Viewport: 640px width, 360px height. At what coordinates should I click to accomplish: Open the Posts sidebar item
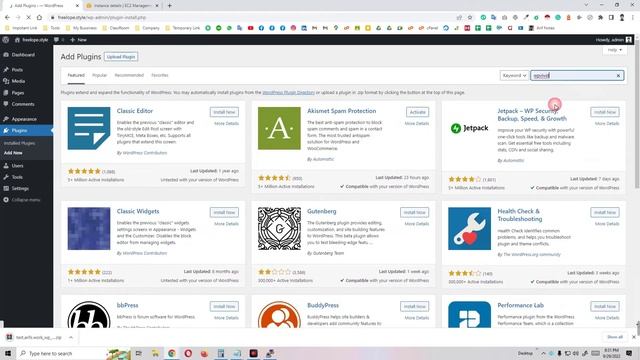click(17, 70)
